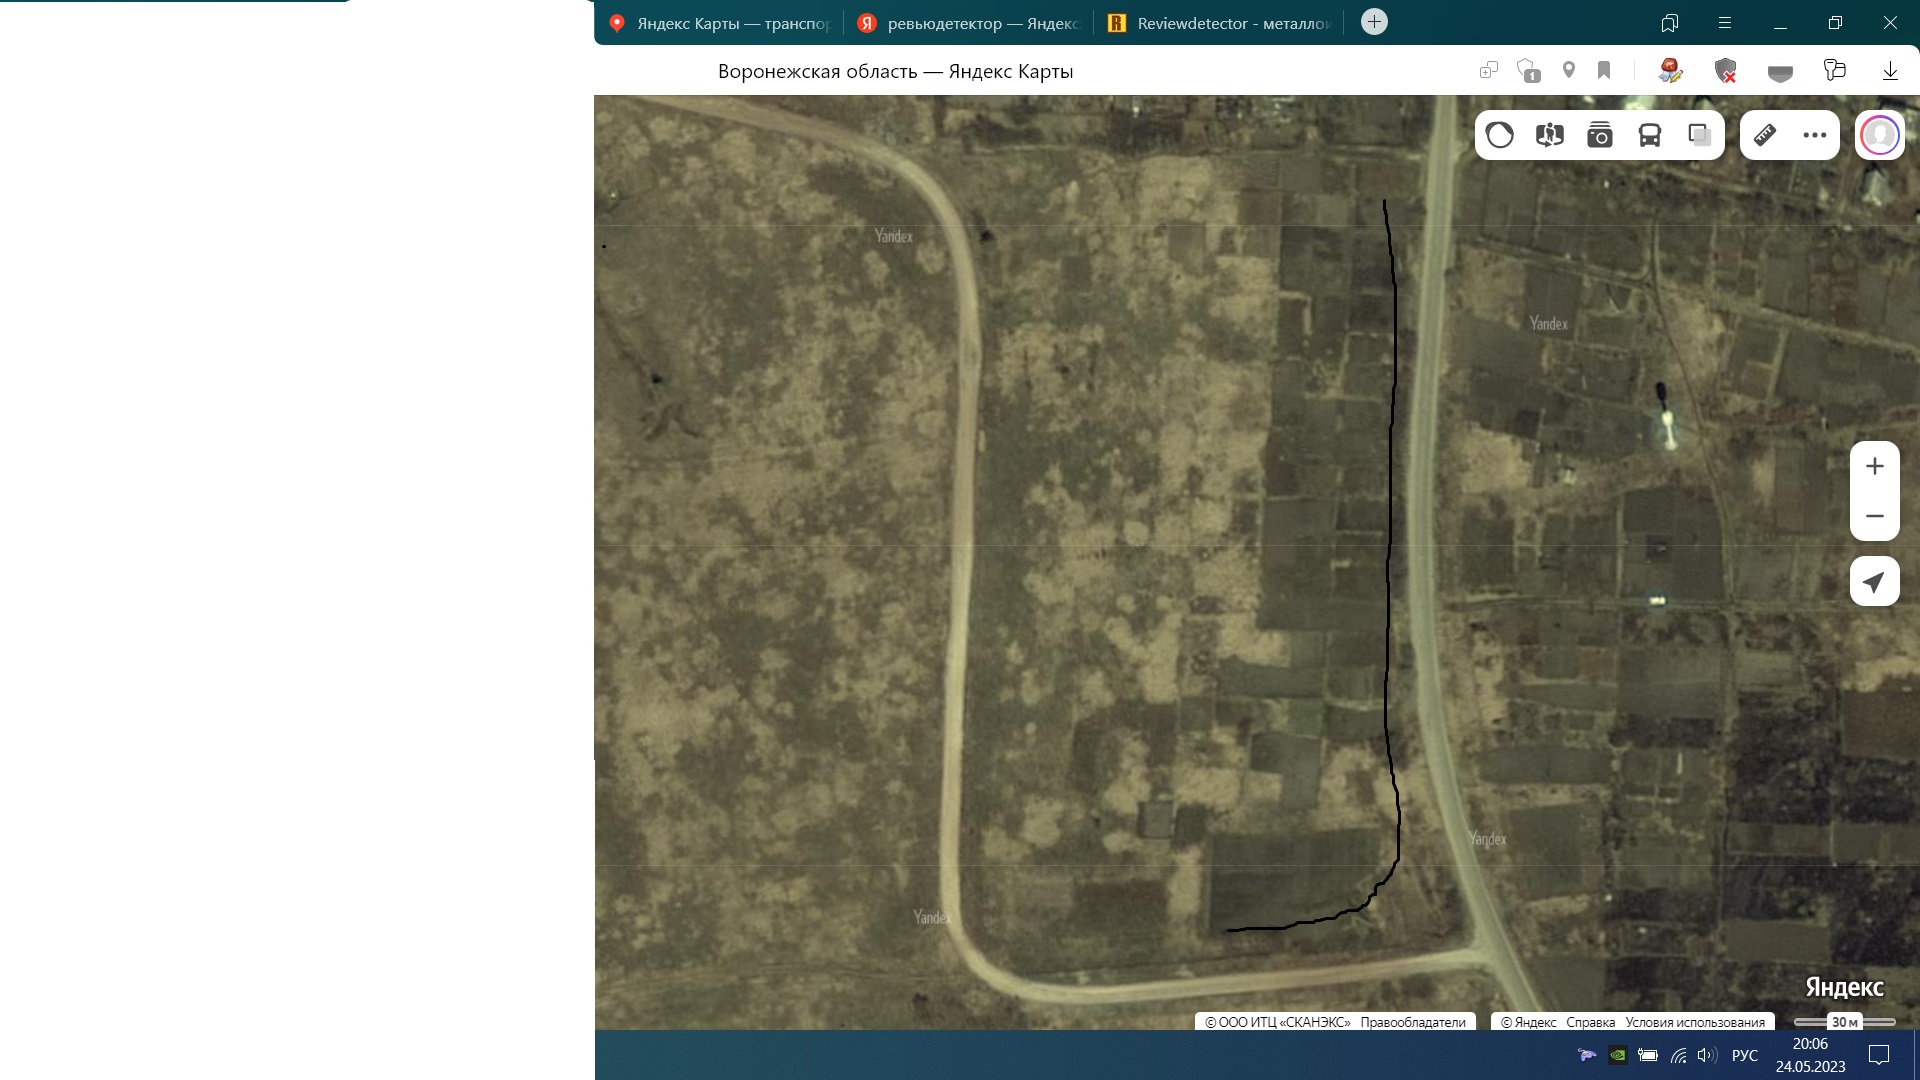Open the browser hamburger menu

click(1724, 23)
